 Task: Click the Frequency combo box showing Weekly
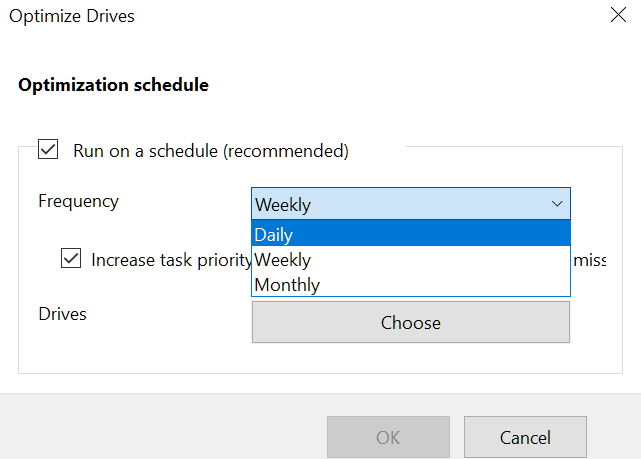(x=400, y=204)
